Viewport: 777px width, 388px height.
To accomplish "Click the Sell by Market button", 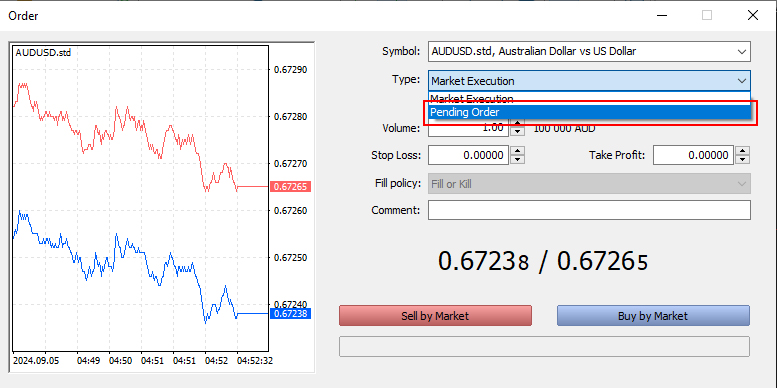I will [435, 316].
